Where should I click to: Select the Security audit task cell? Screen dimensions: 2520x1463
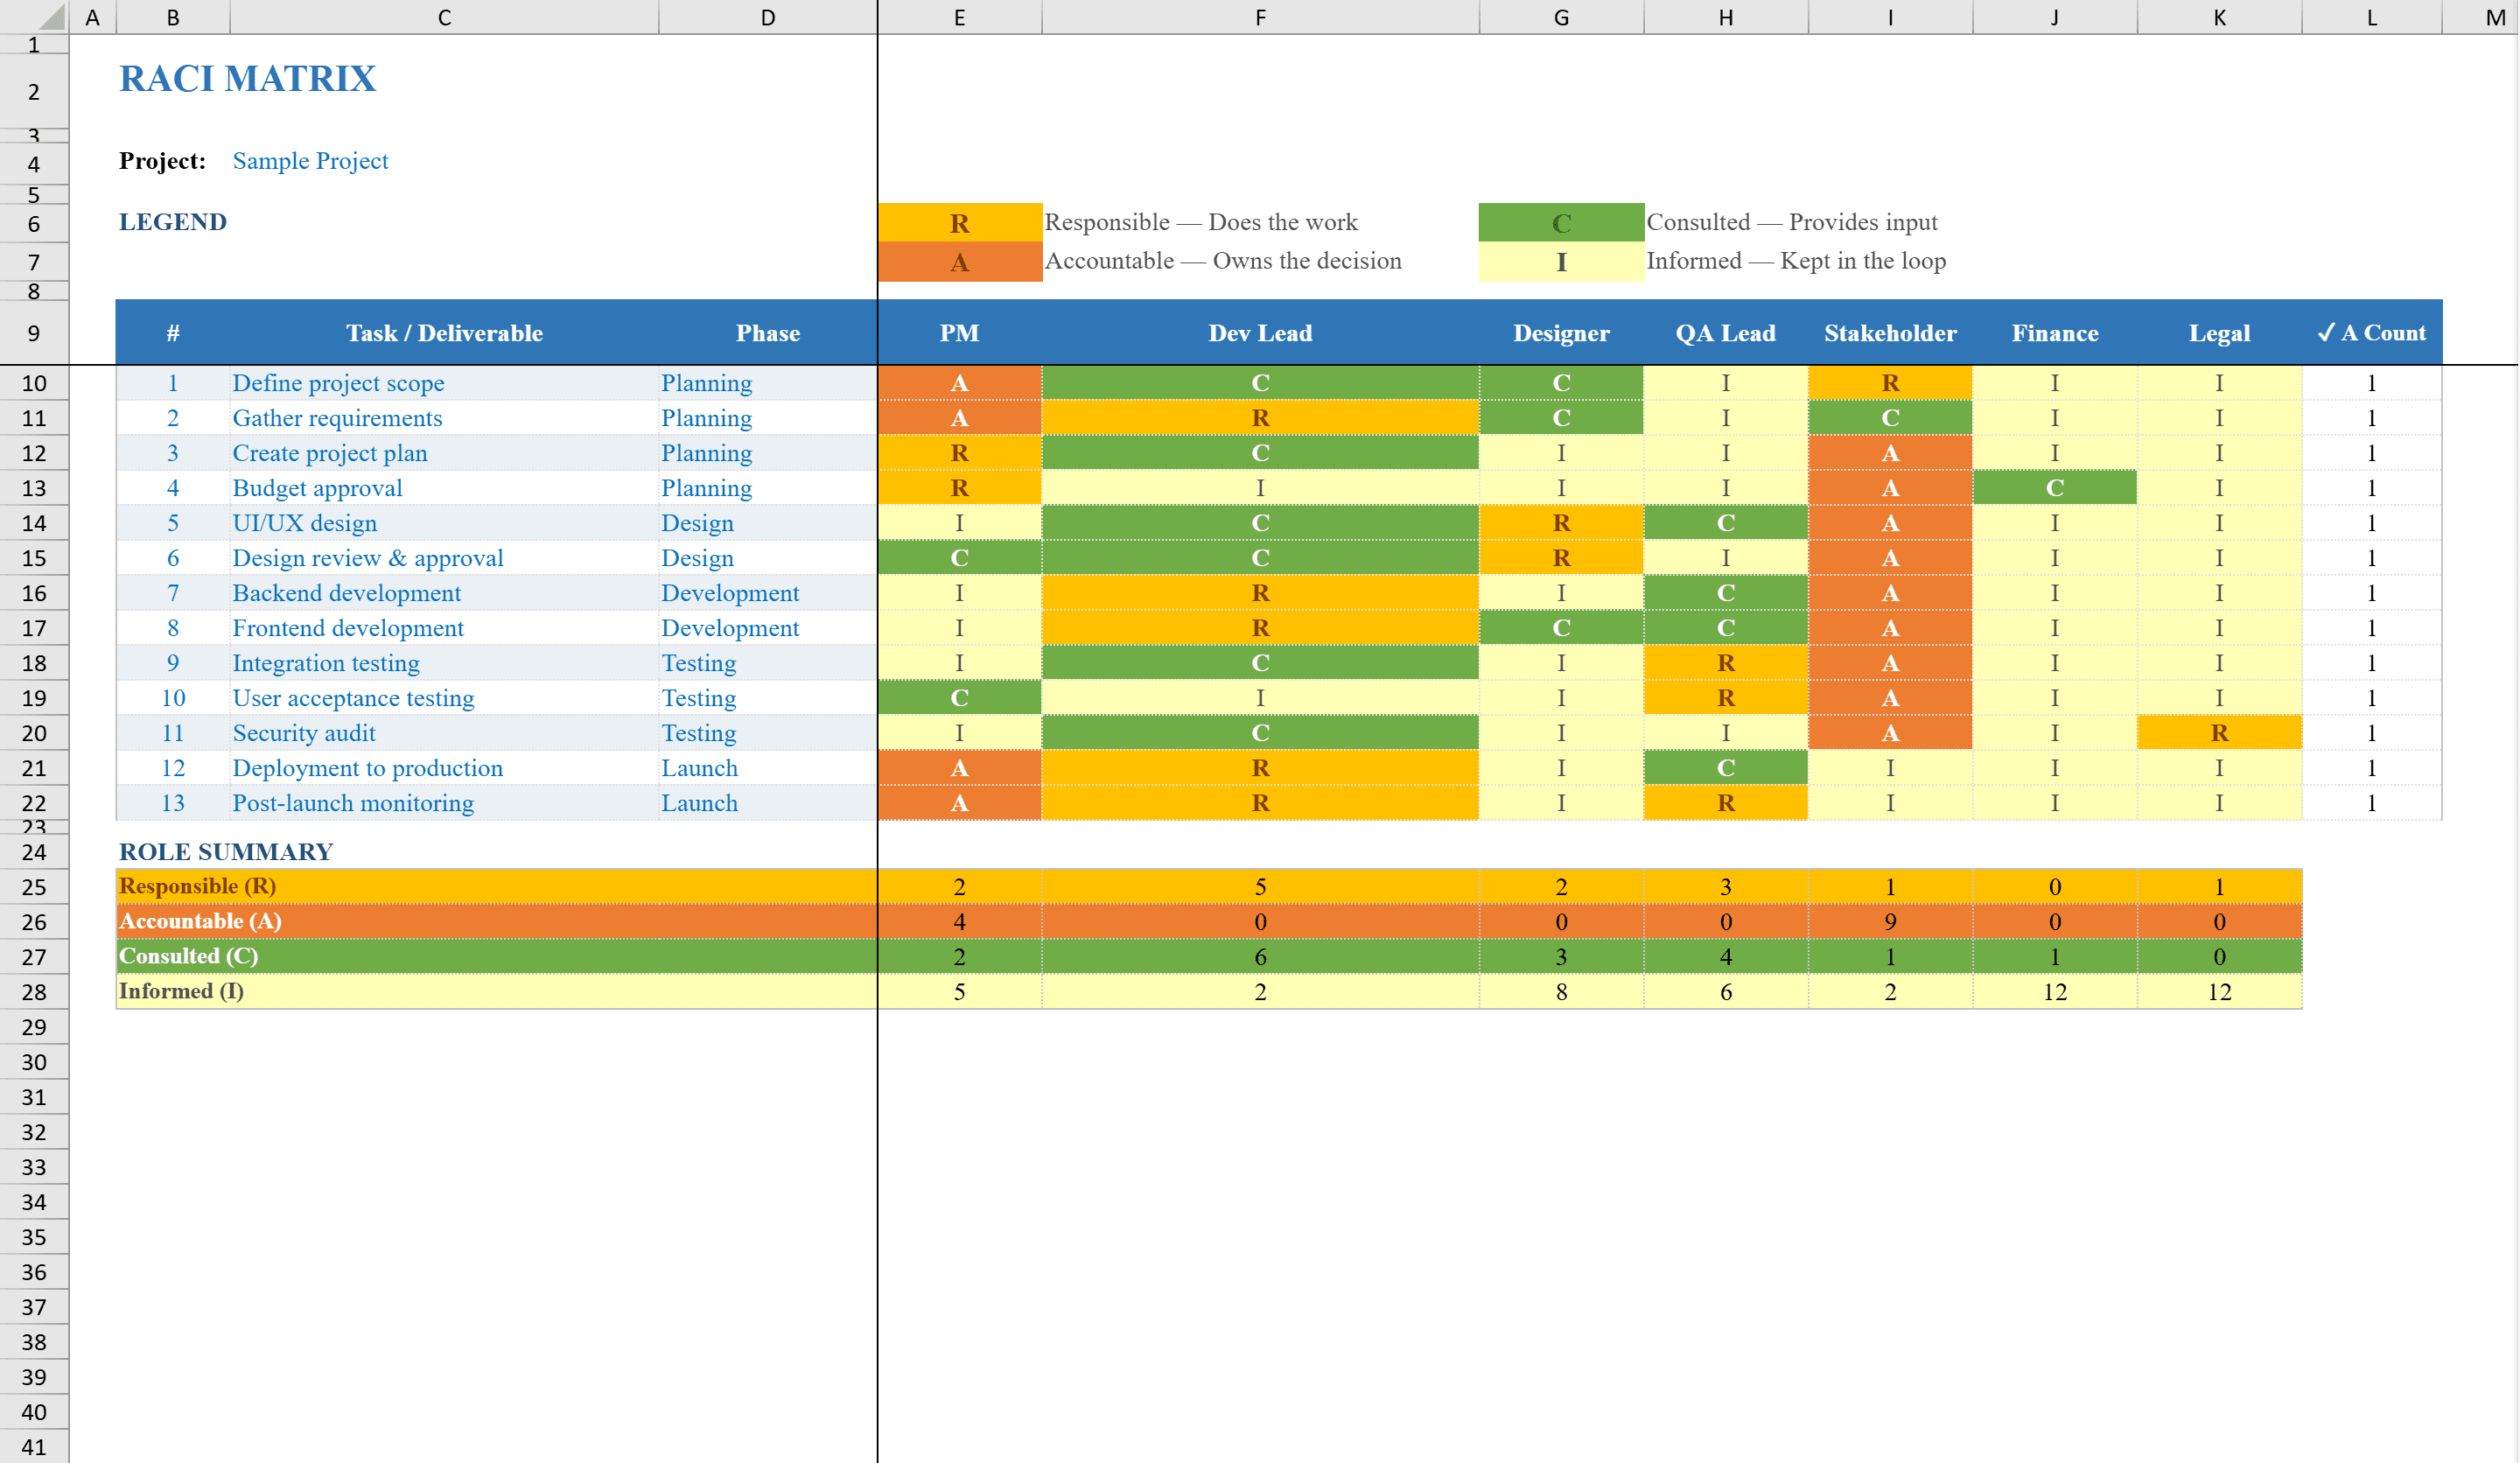(x=304, y=733)
